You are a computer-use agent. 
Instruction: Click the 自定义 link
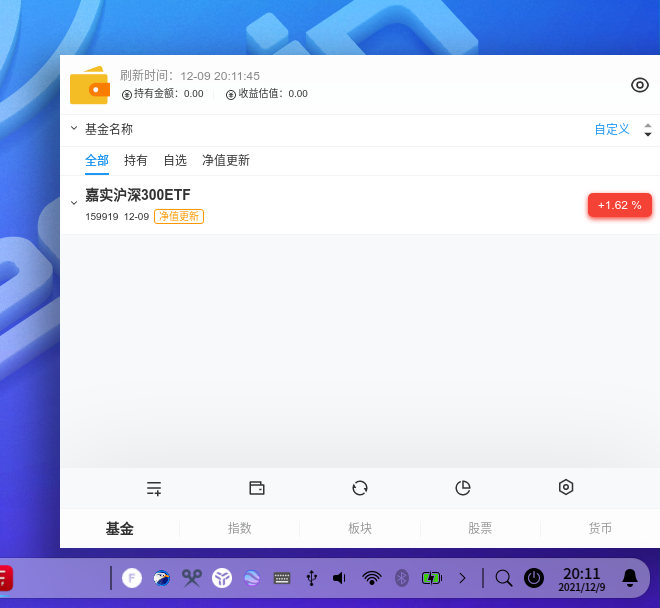tap(612, 129)
